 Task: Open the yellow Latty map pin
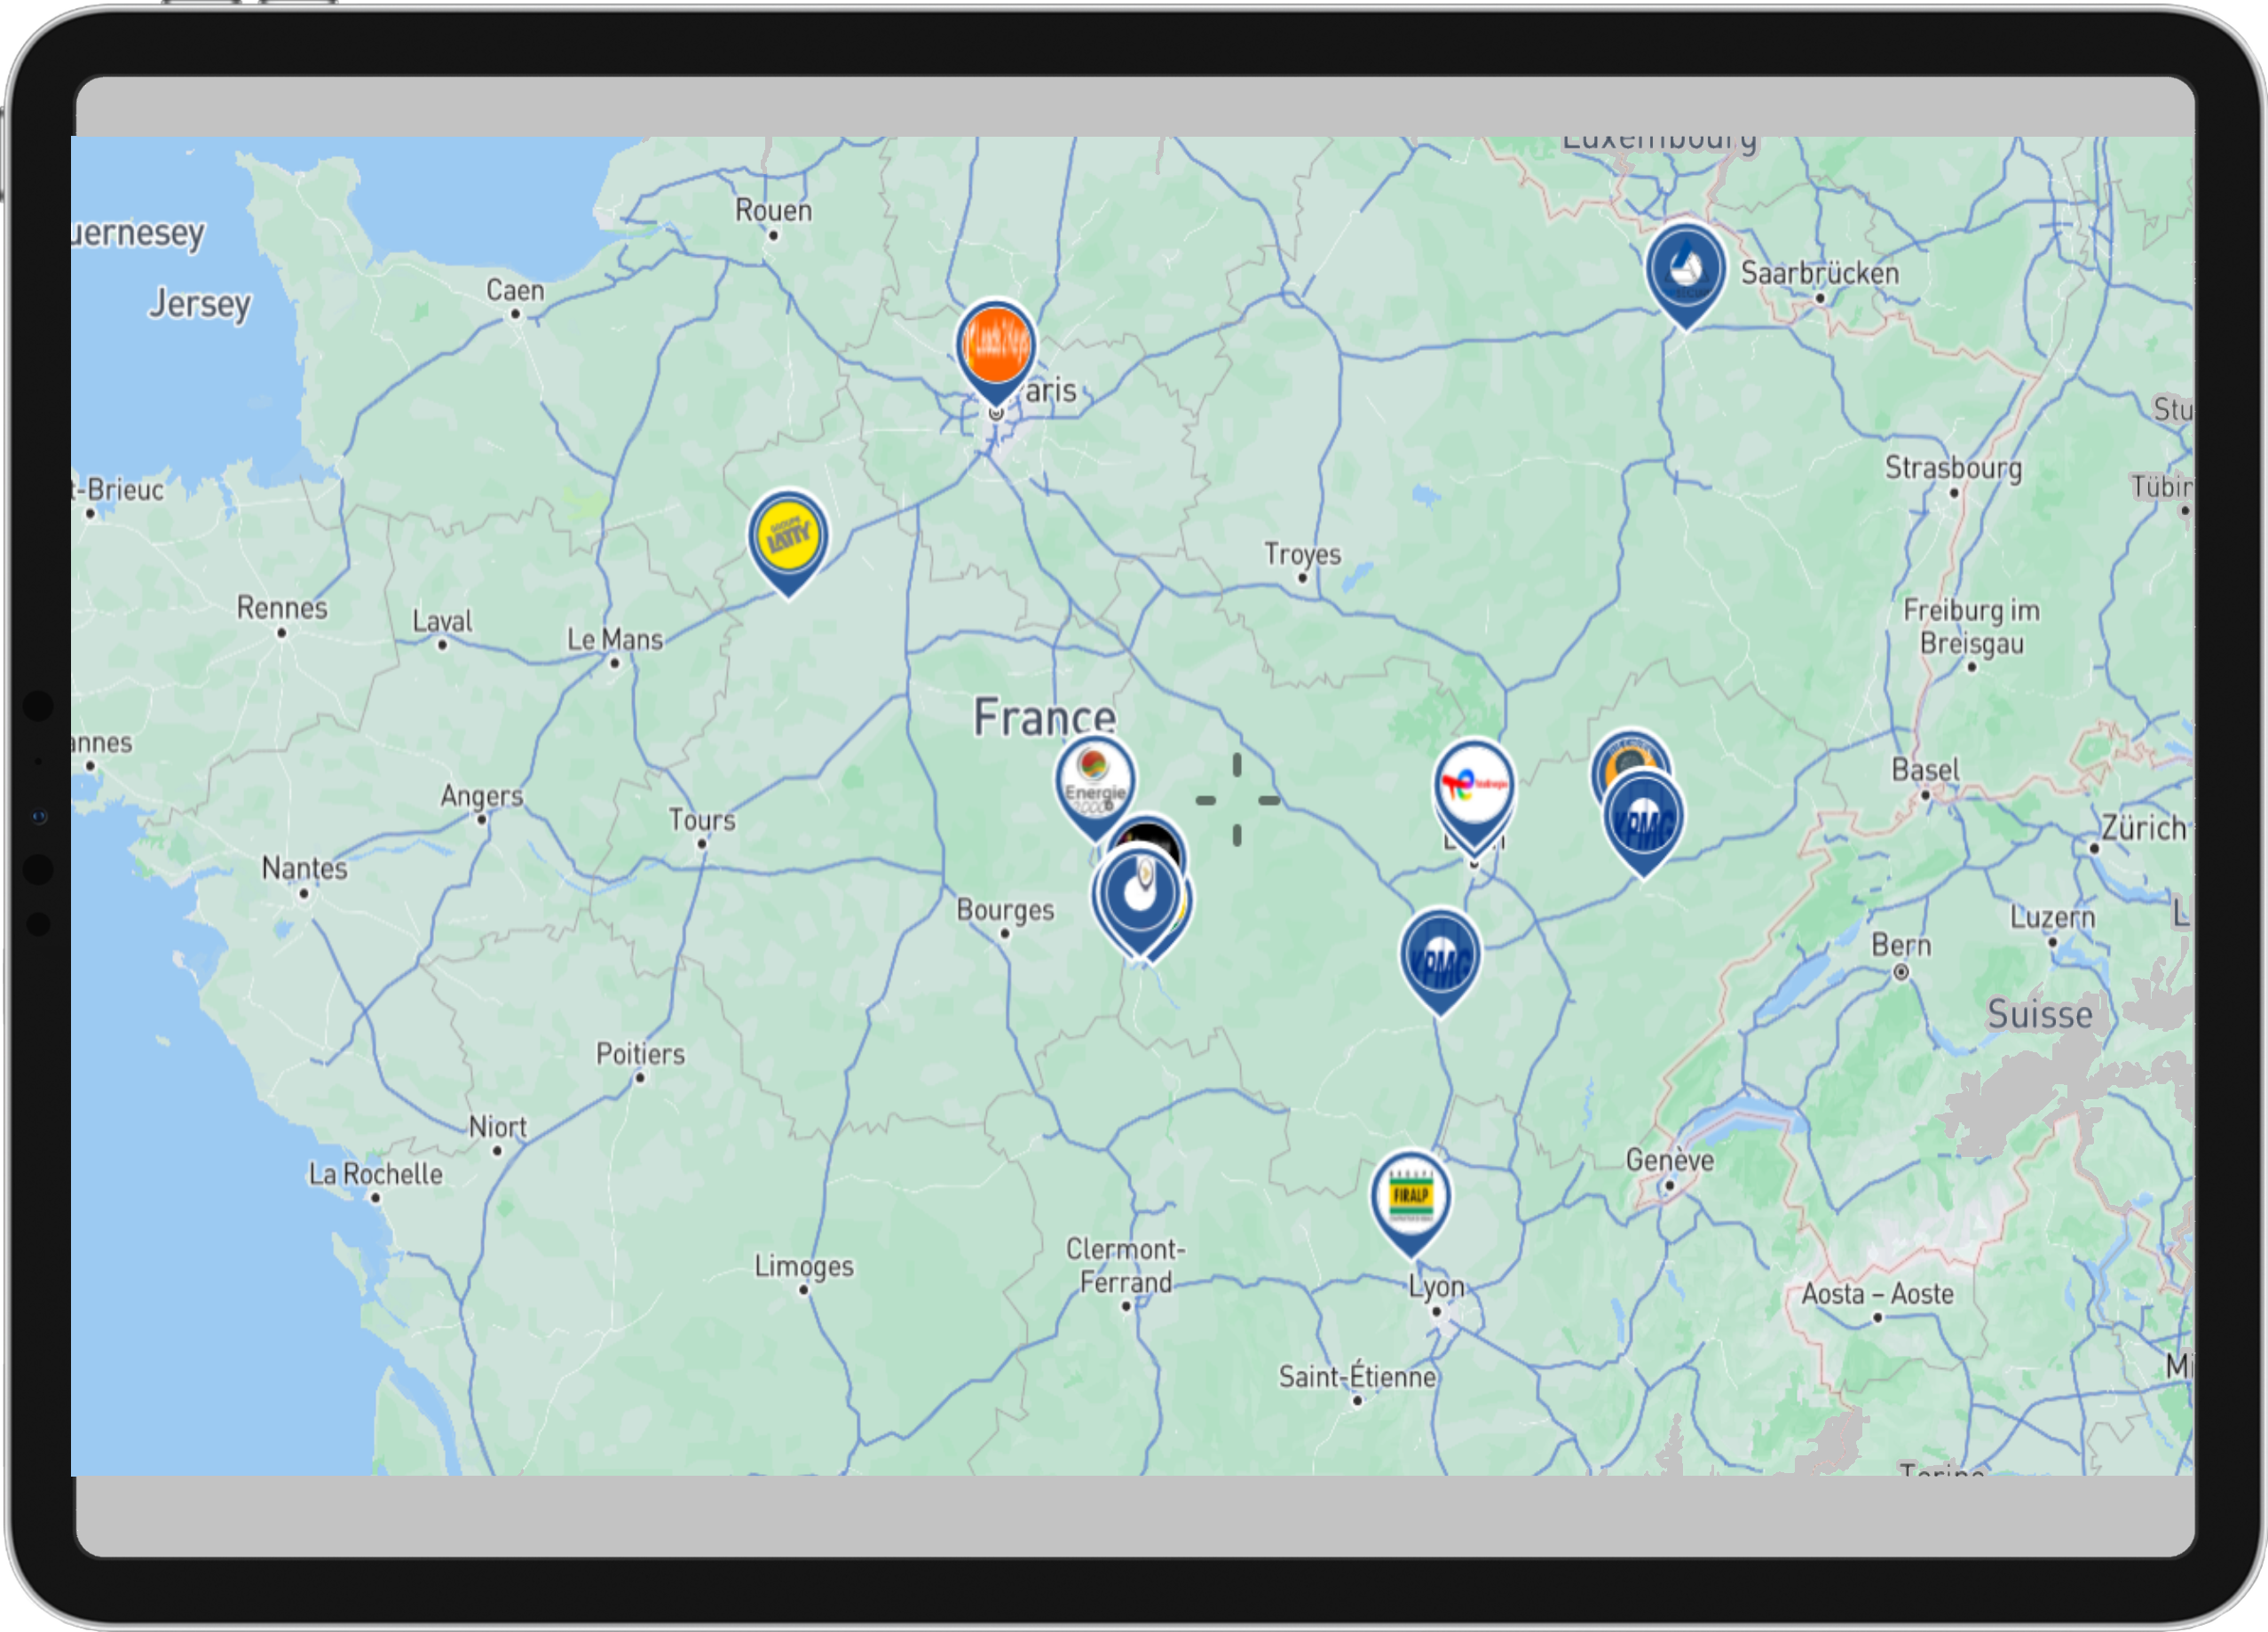tap(788, 535)
